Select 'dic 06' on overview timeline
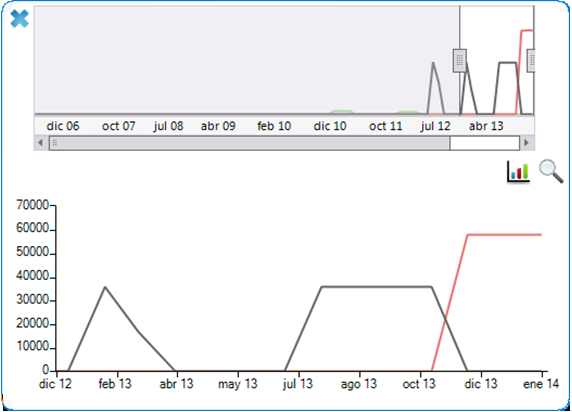The width and height of the screenshot is (572, 412). pyautogui.click(x=62, y=126)
